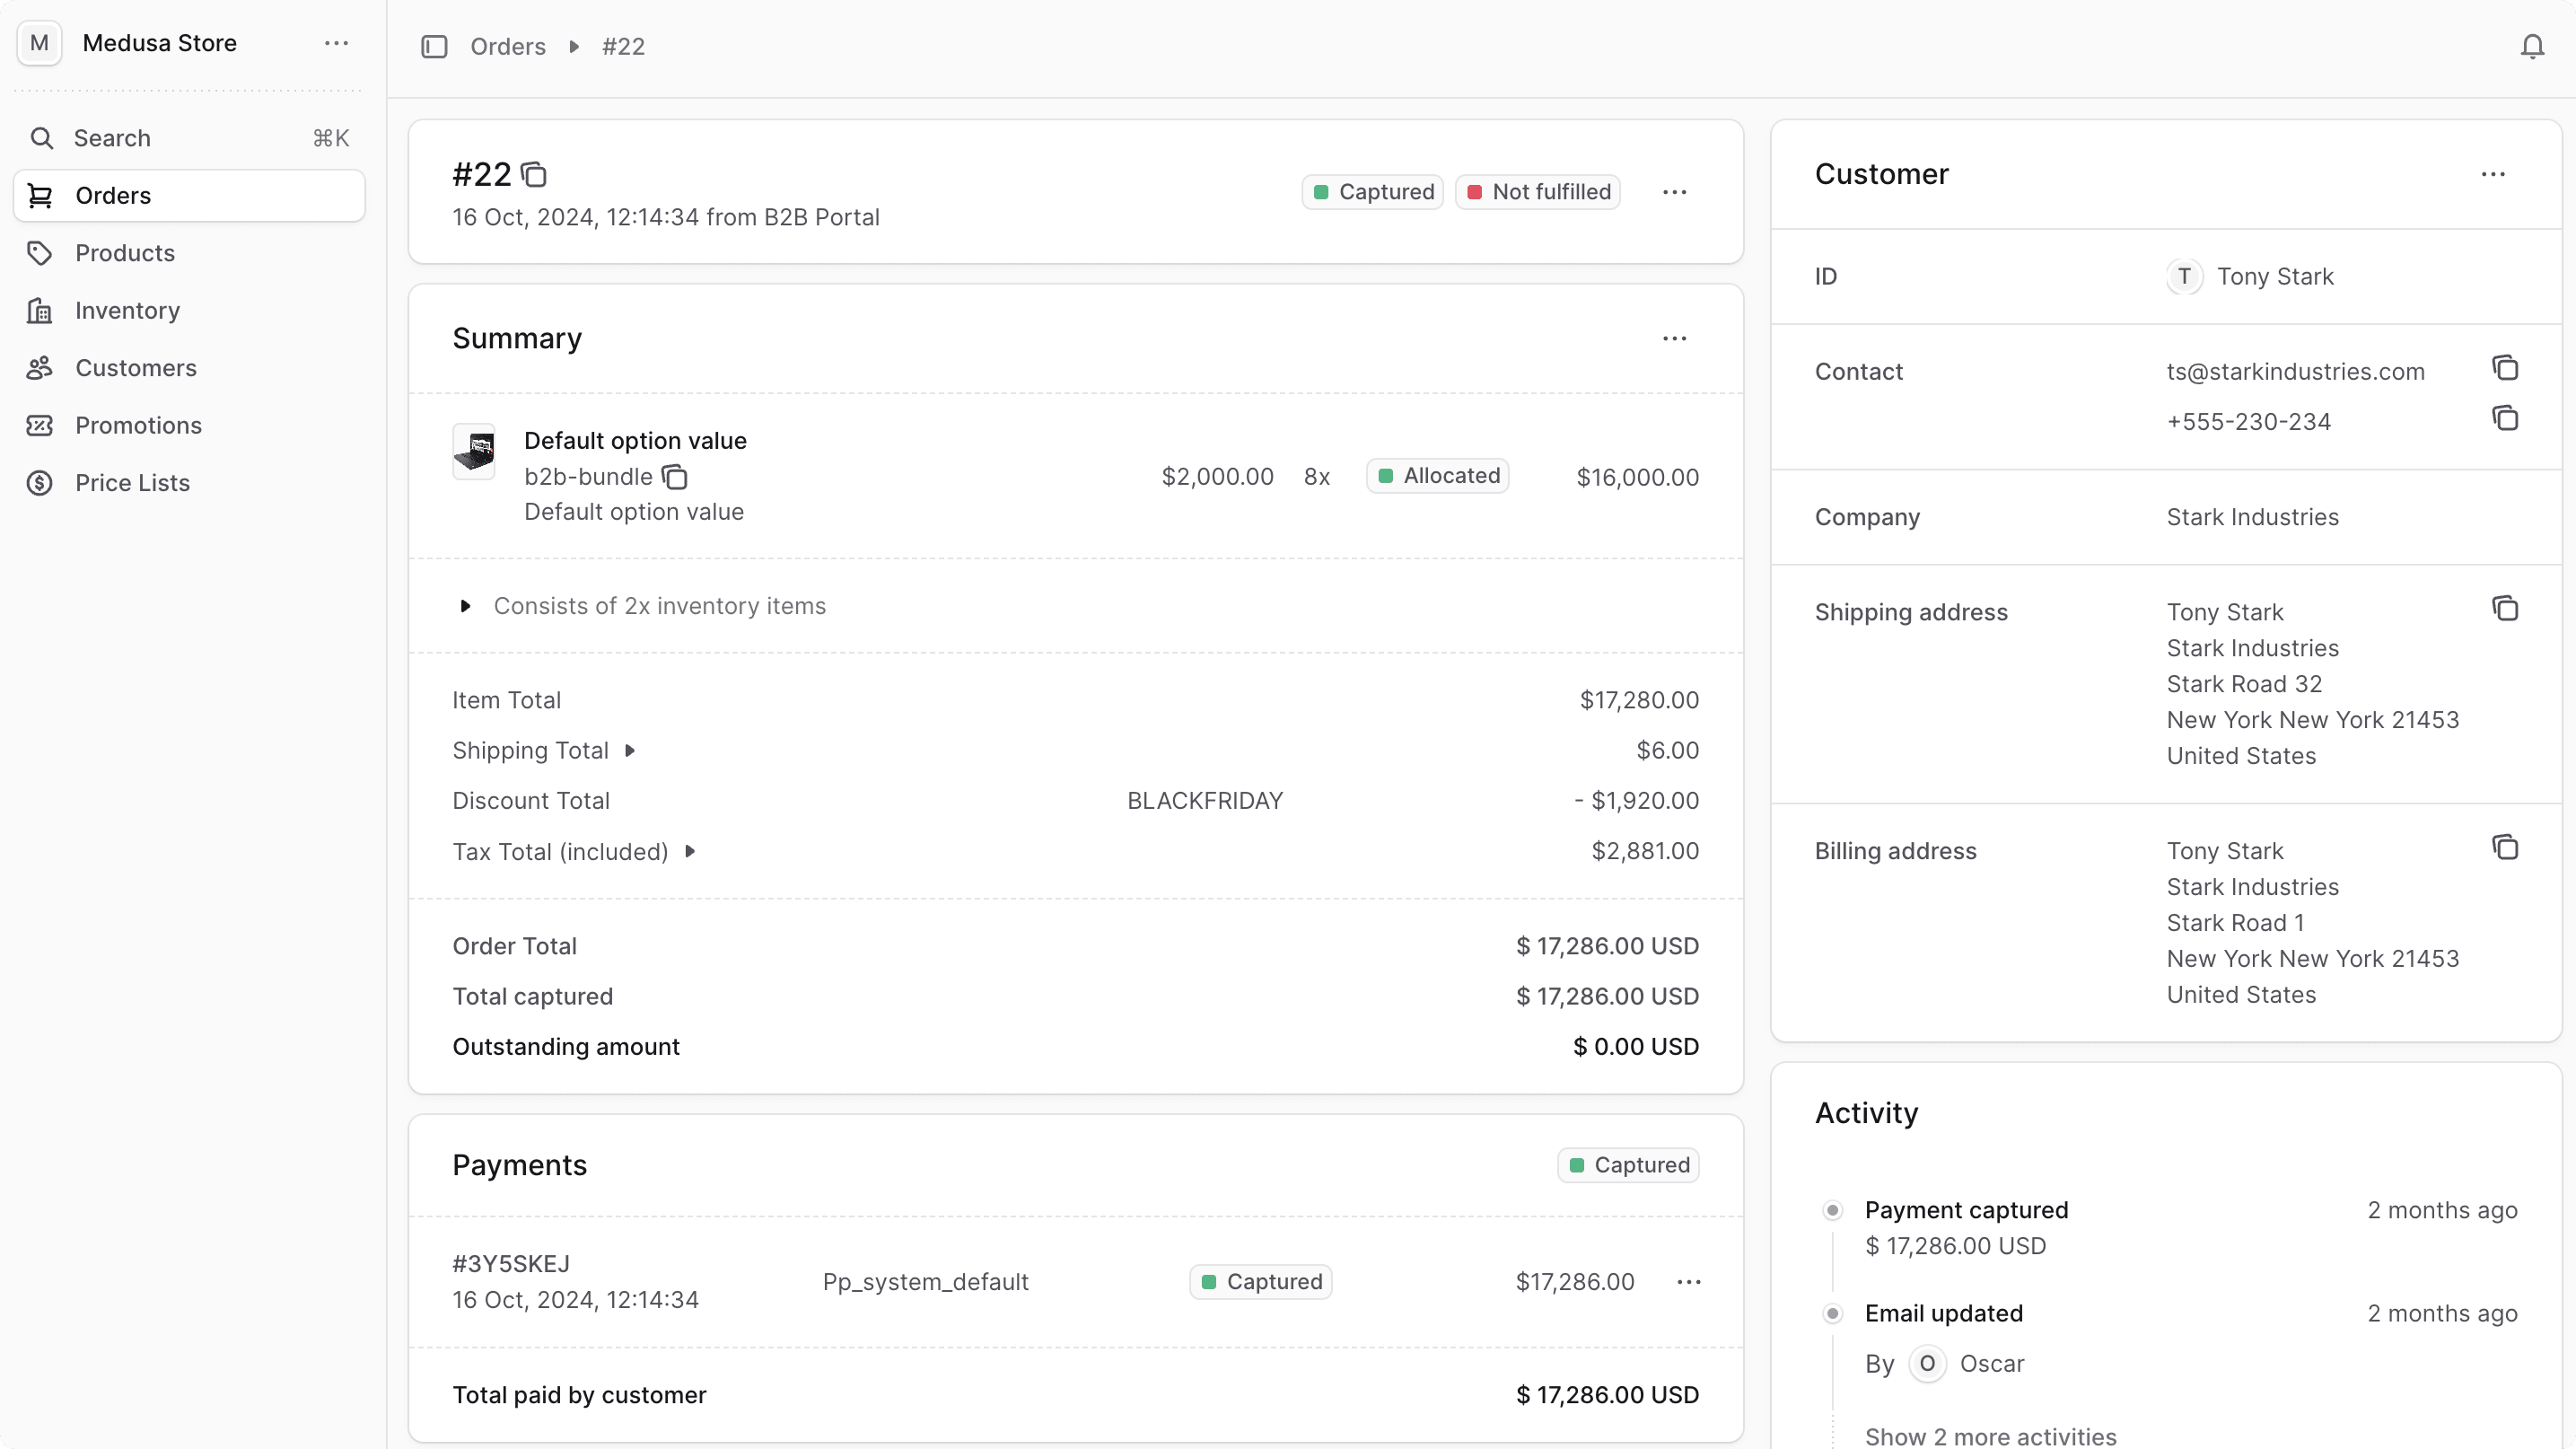The image size is (2576, 1449).
Task: Click Pp_system_default payment provider
Action: point(925,1282)
